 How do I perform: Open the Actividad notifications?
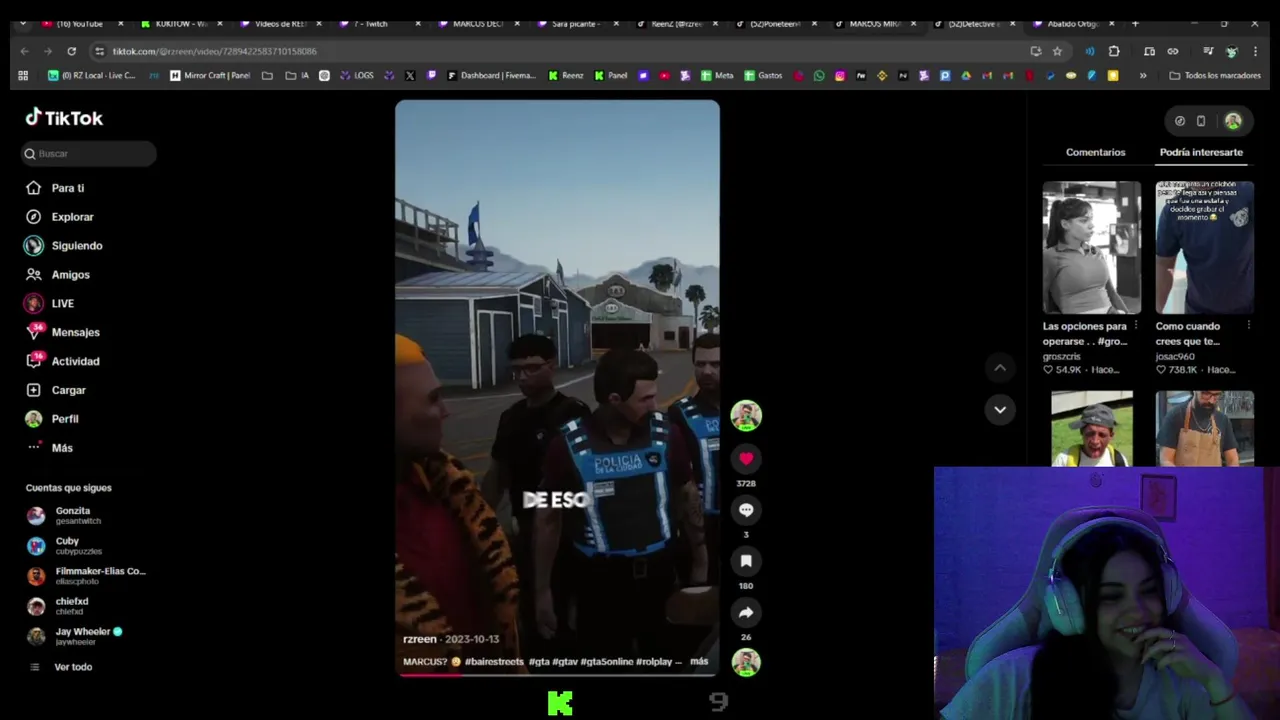tap(62, 362)
